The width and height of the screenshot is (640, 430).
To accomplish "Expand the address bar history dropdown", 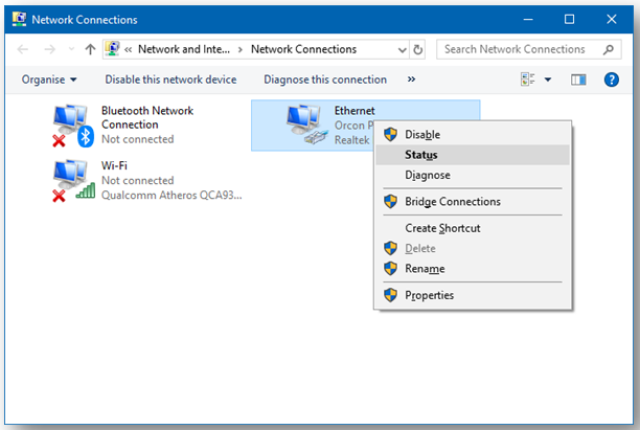I will [x=402, y=50].
